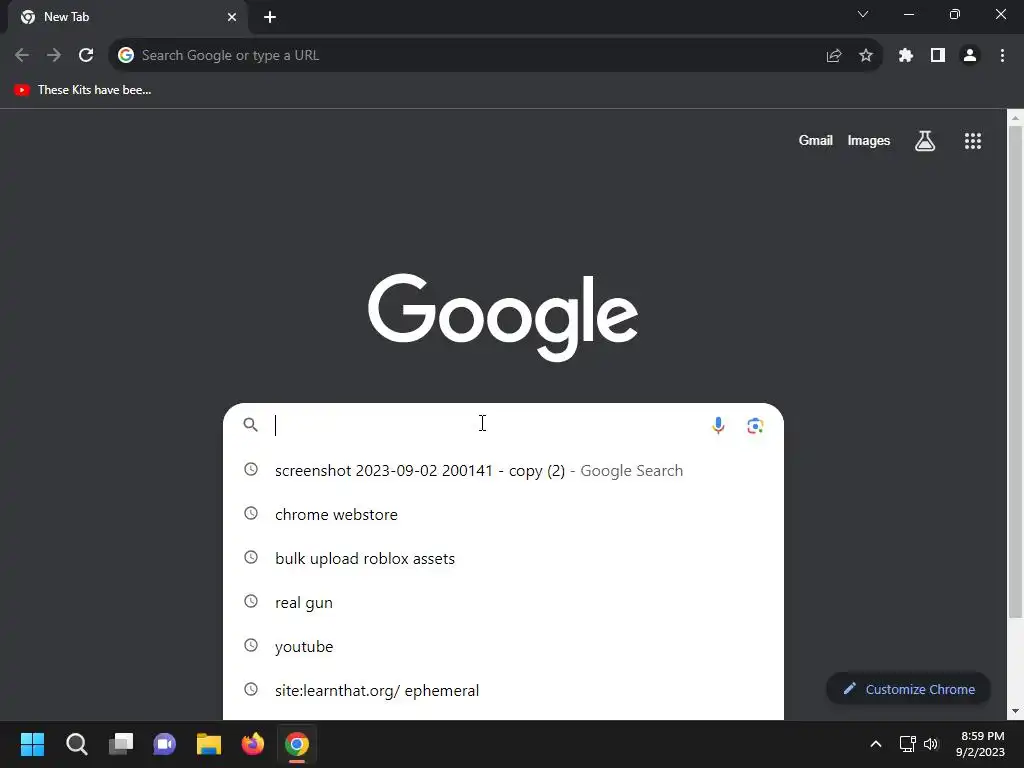Open the Chat (Teams) taskbar icon
The height and width of the screenshot is (768, 1024).
(165, 744)
